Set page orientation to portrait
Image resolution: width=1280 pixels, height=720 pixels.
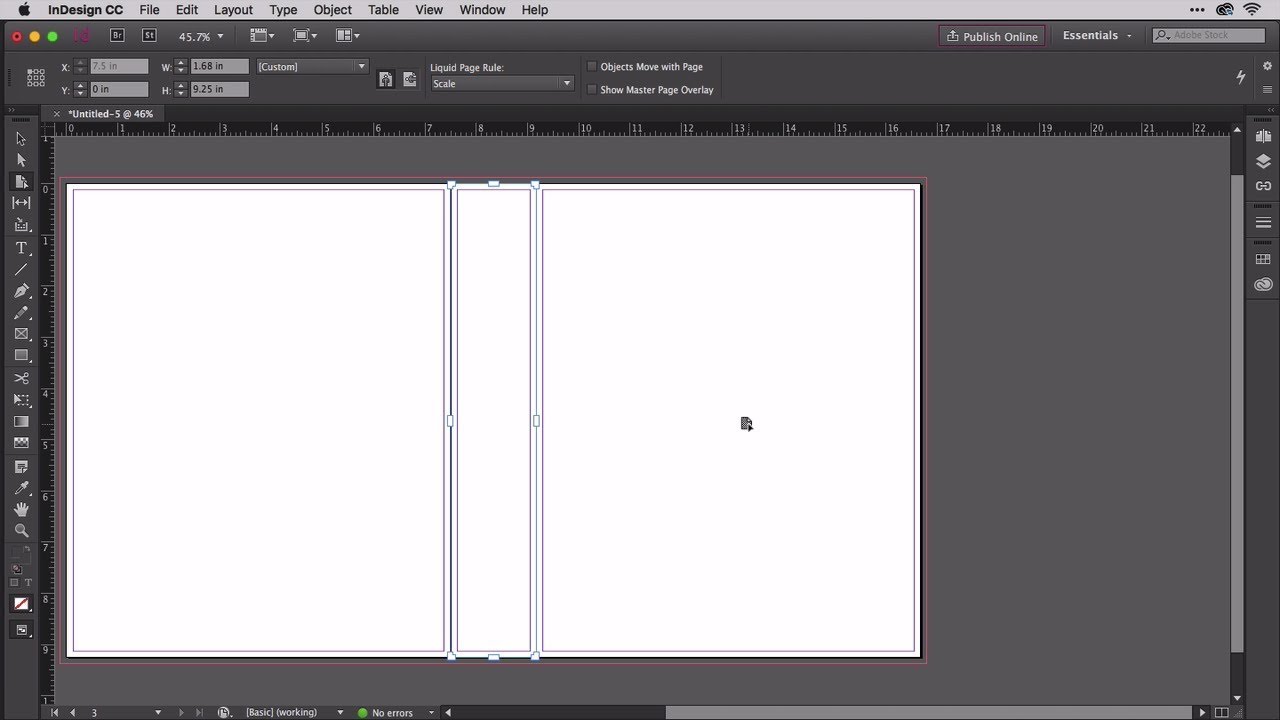pos(386,80)
